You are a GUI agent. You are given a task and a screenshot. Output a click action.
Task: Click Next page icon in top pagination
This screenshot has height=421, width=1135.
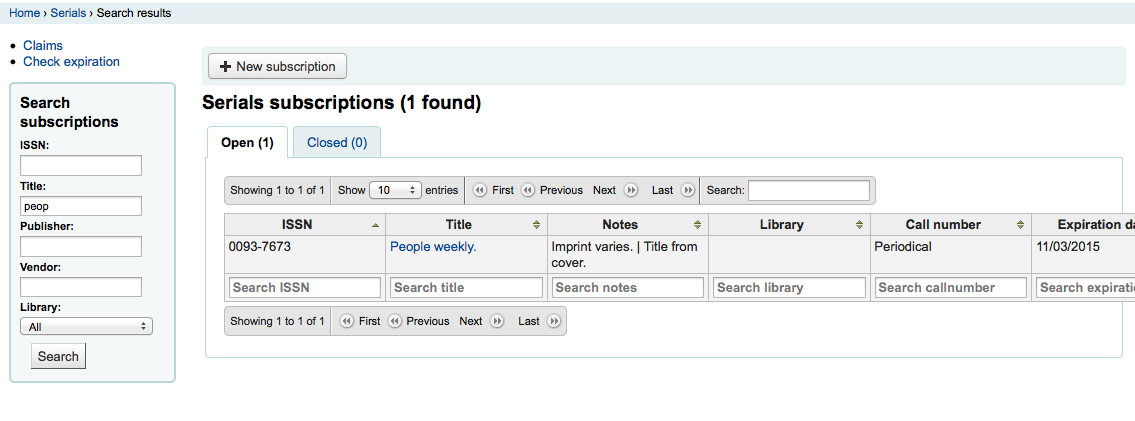(x=631, y=190)
